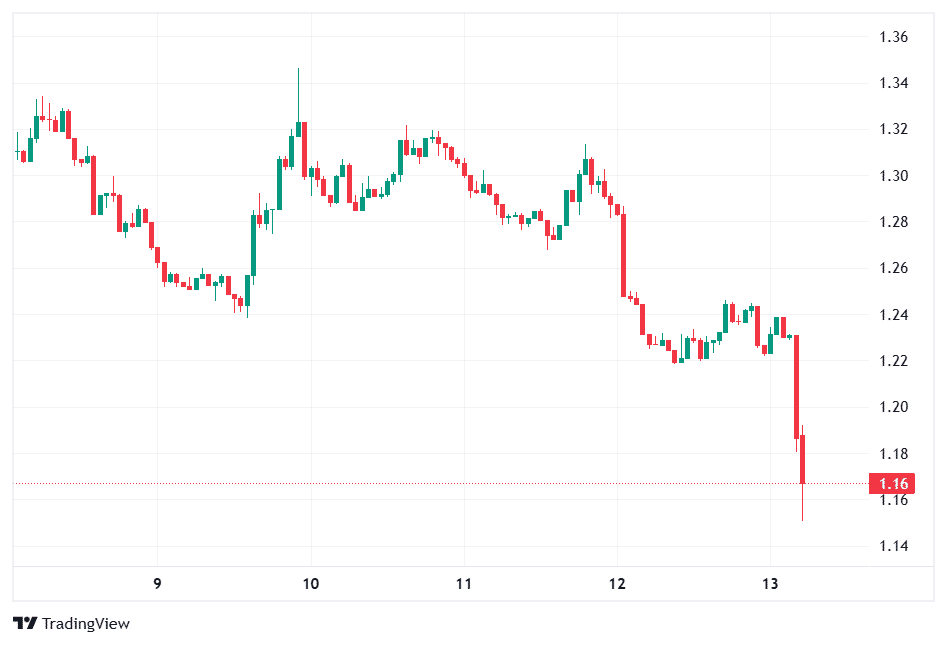This screenshot has width=947, height=645.
Task: Select the 1.14 price axis label
Action: pyautogui.click(x=892, y=546)
